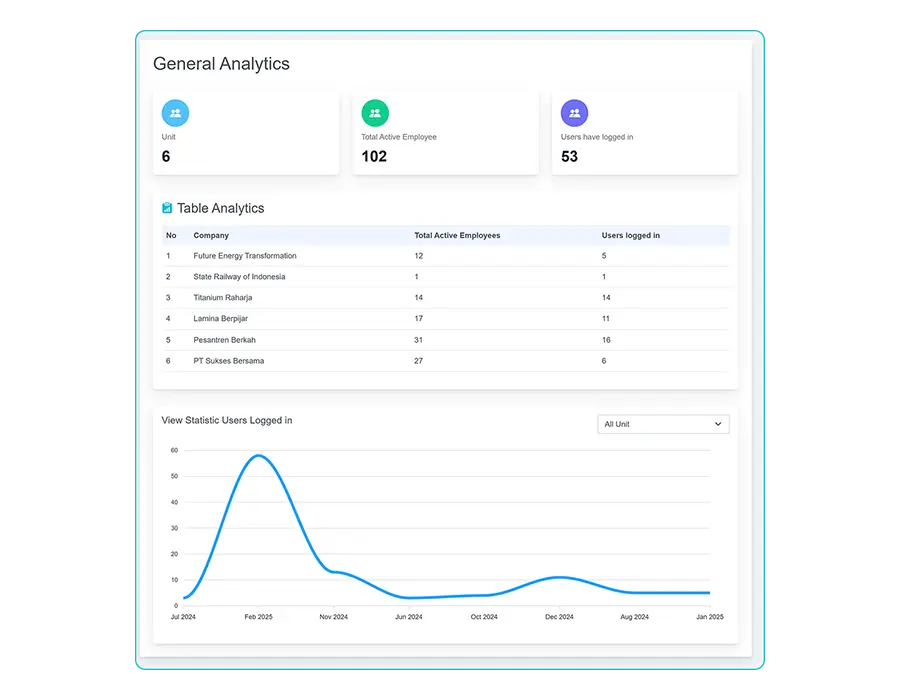Click the blue Unit people icon
This screenshot has width=900, height=700.
[x=175, y=113]
